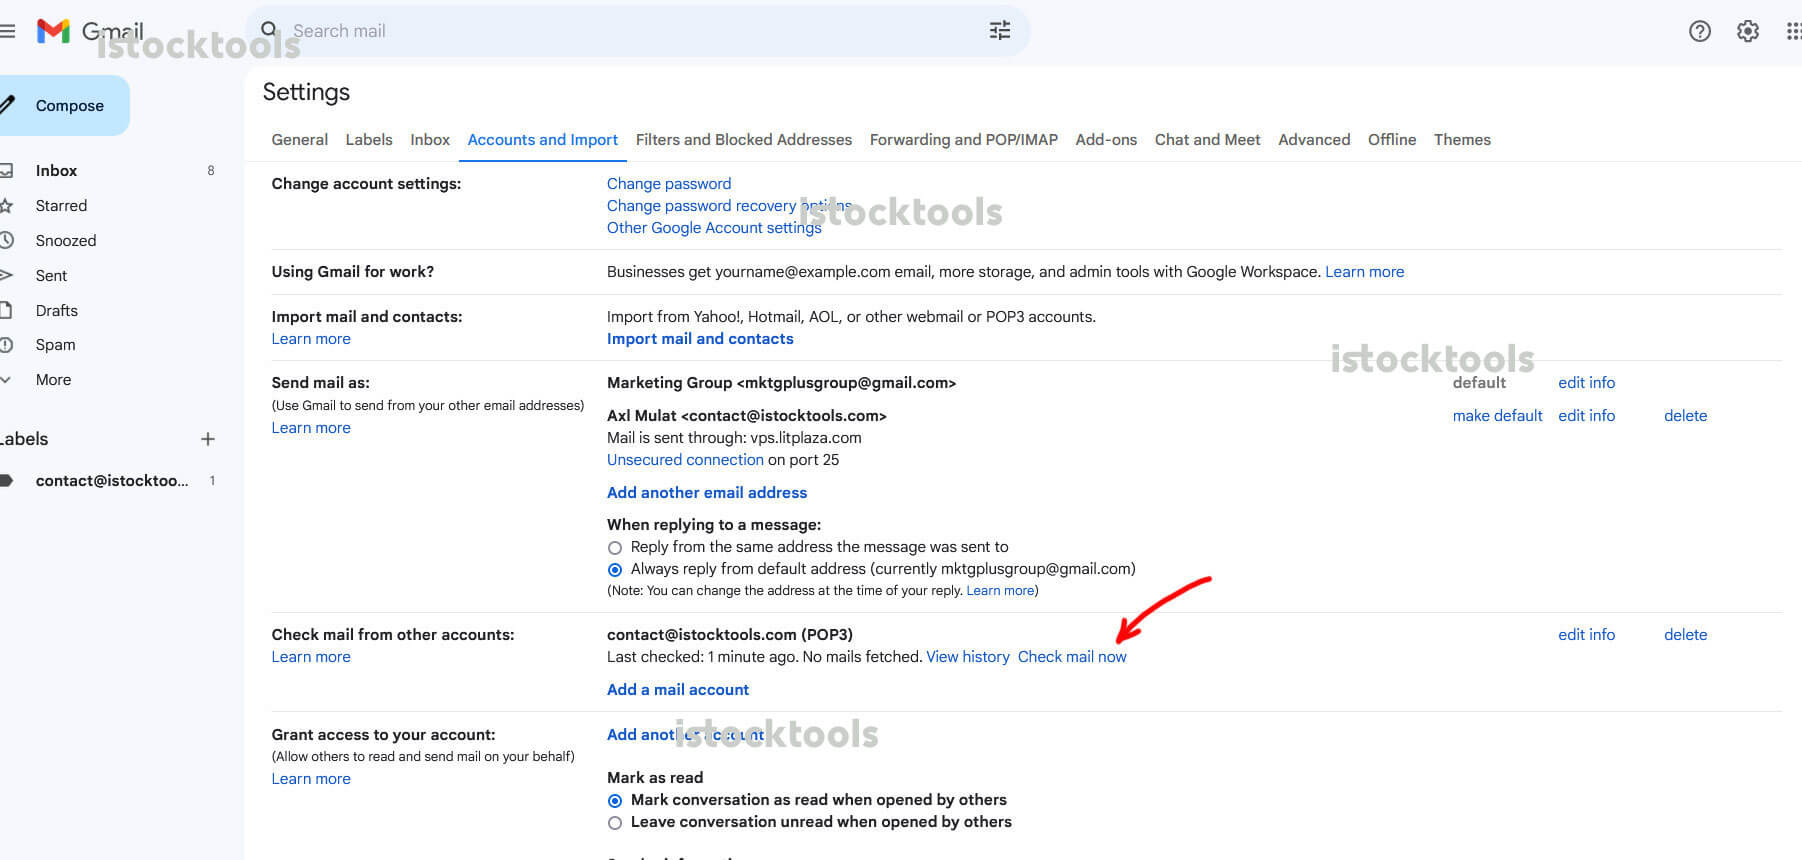Open the Drafts folder label
The width and height of the screenshot is (1802, 860).
[x=56, y=311]
